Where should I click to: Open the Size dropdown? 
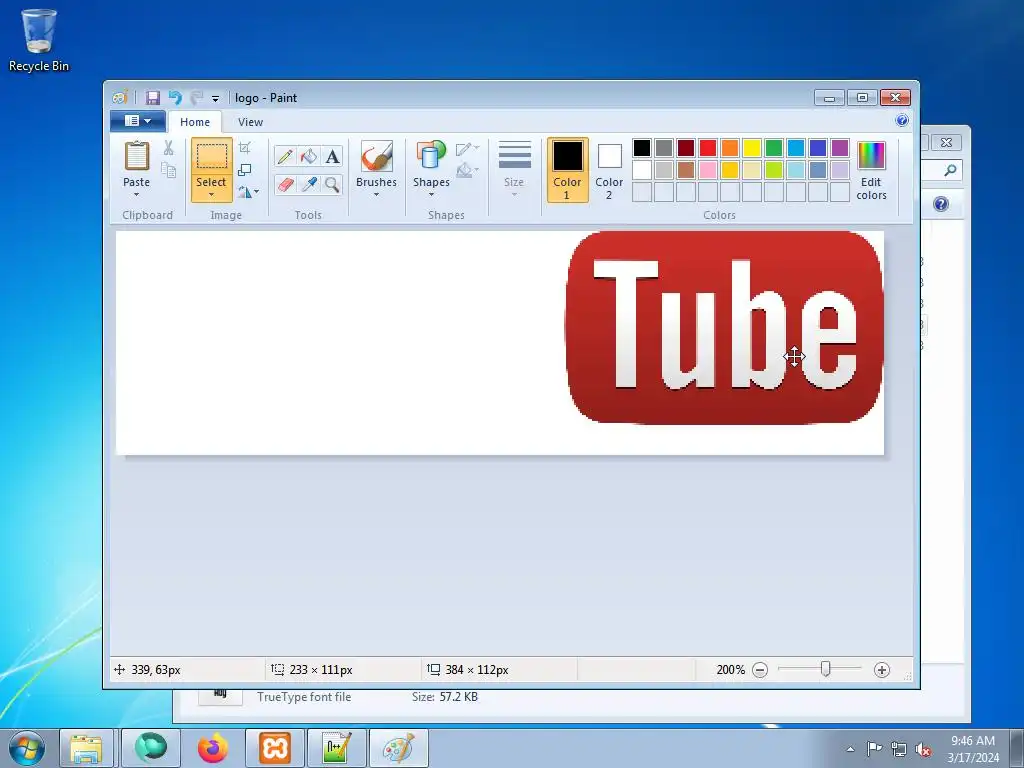(x=514, y=170)
